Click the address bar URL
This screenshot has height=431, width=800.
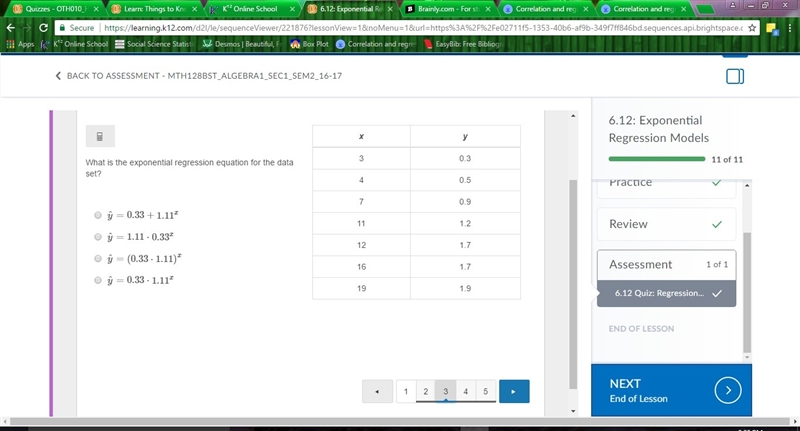pos(423,28)
